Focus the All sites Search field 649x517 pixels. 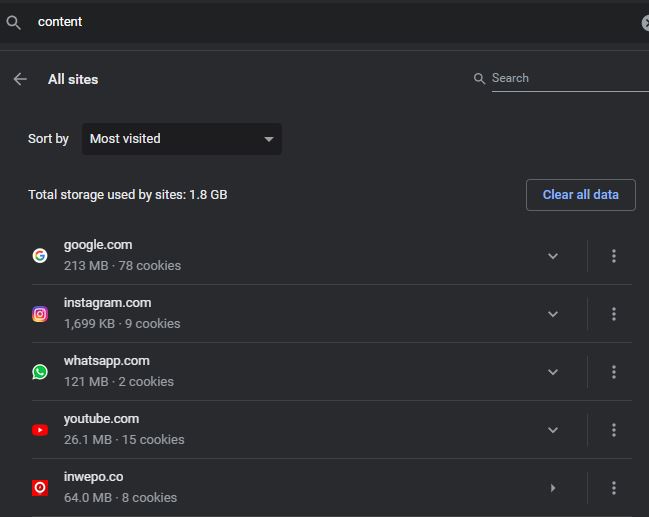click(x=570, y=78)
